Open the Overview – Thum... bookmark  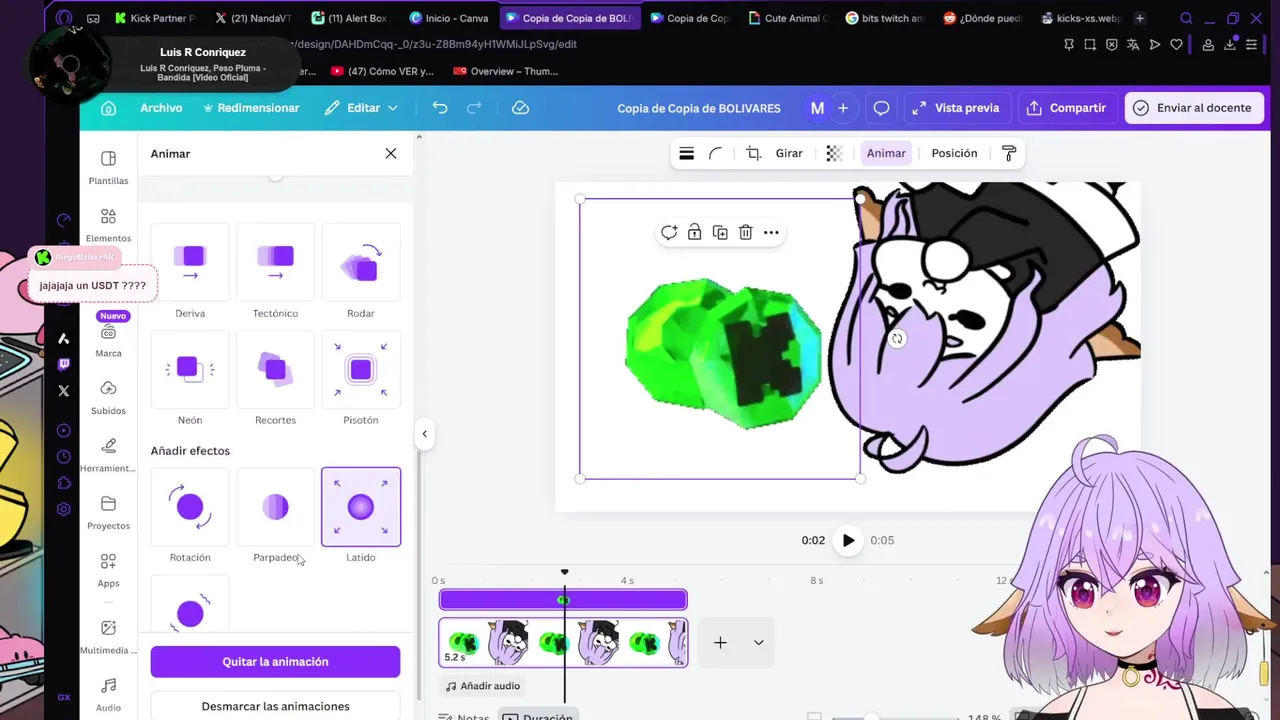coord(505,71)
